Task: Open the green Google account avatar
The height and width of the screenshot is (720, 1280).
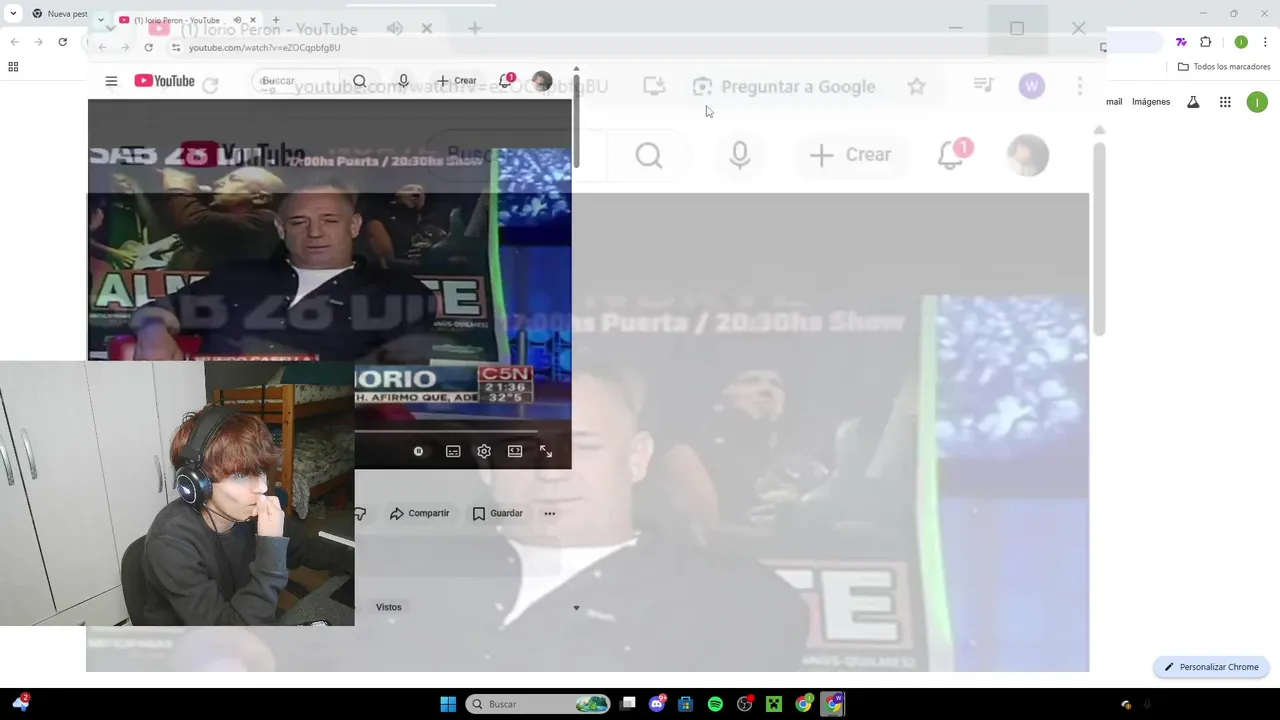Action: coord(1257,102)
